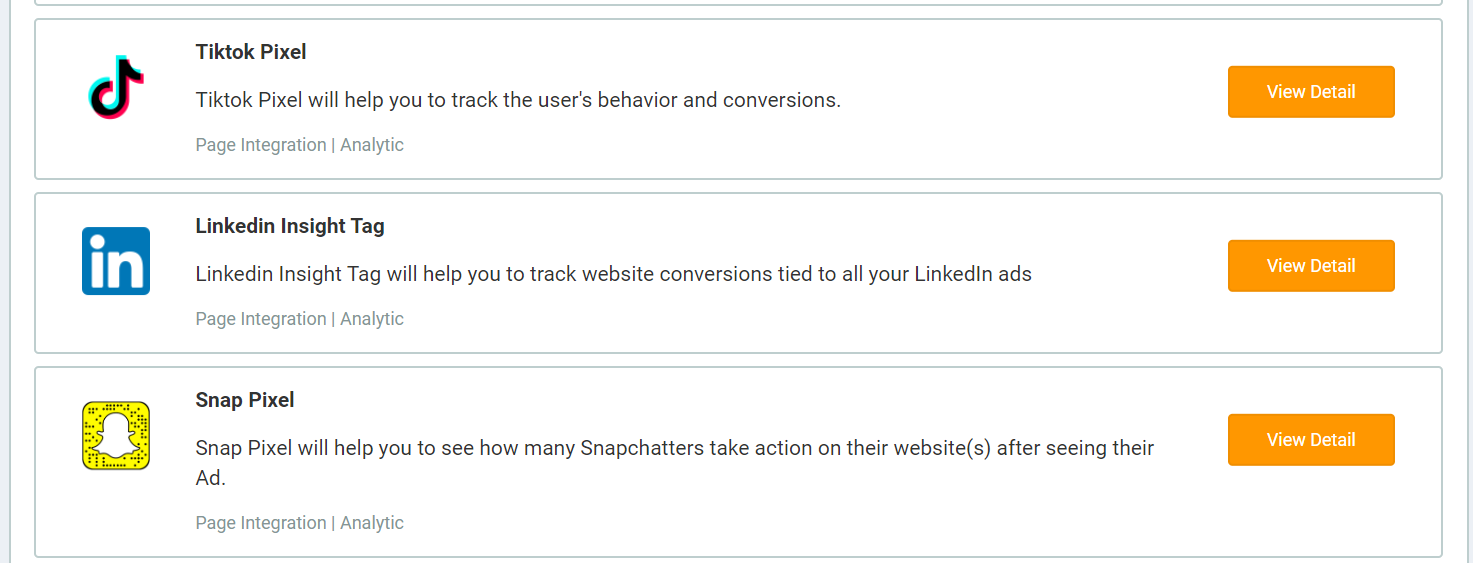The height and width of the screenshot is (563, 1473).
Task: Click the Linkedin Insight Tag title
Action: (x=290, y=226)
